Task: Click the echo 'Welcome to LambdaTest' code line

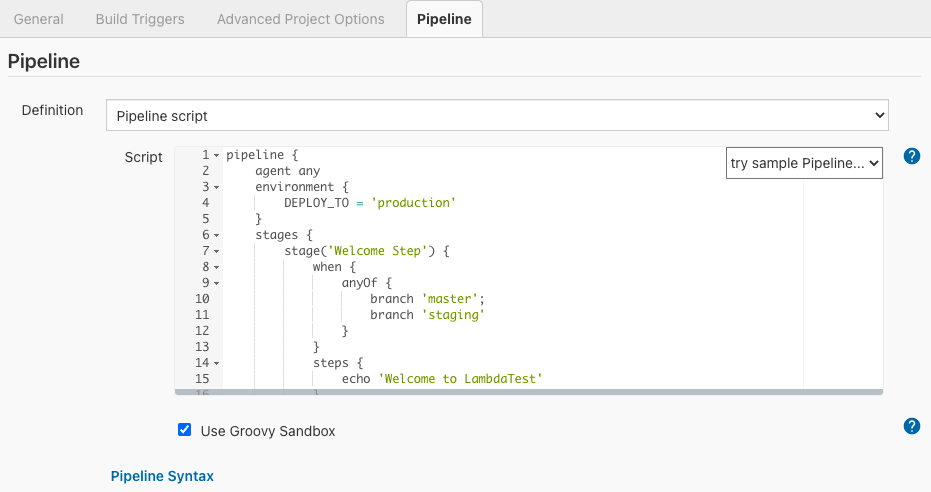Action: 441,379
